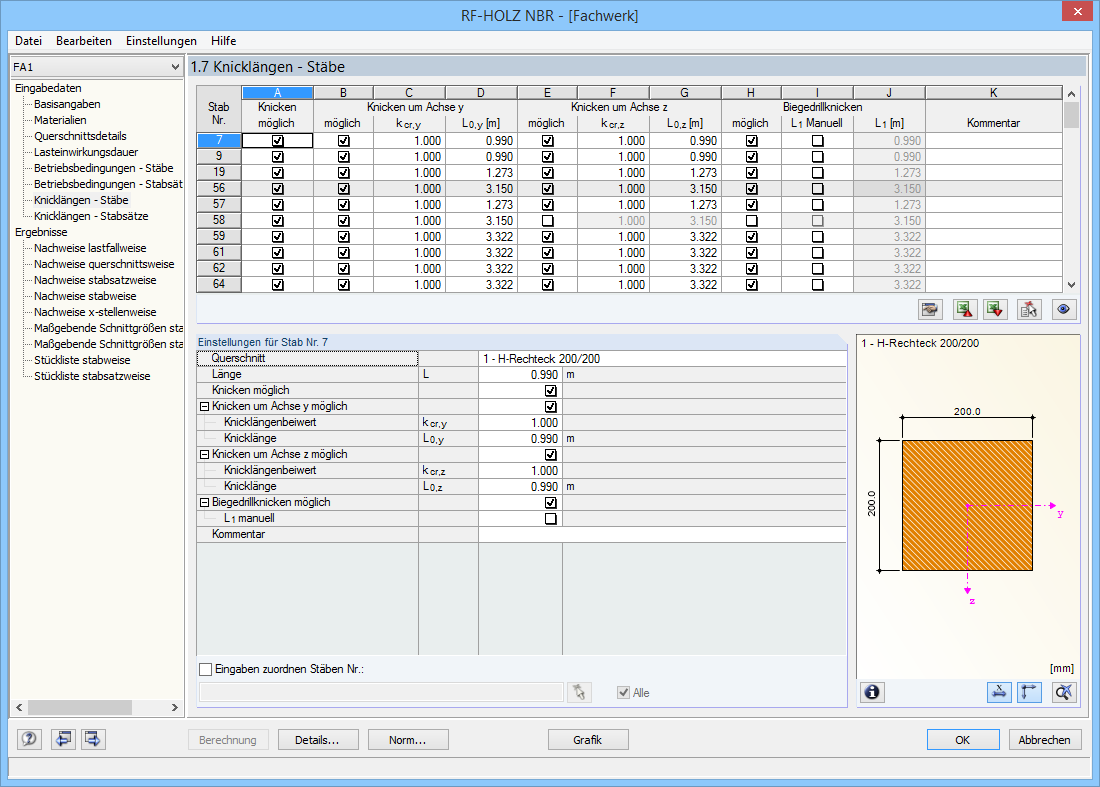The width and height of the screenshot is (1100, 787).
Task: Enable Knicken um Achse z for Stab 58
Action: (547, 221)
